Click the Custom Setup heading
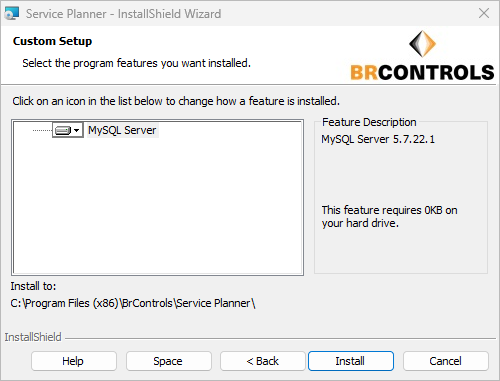The height and width of the screenshot is (381, 500). point(52,41)
